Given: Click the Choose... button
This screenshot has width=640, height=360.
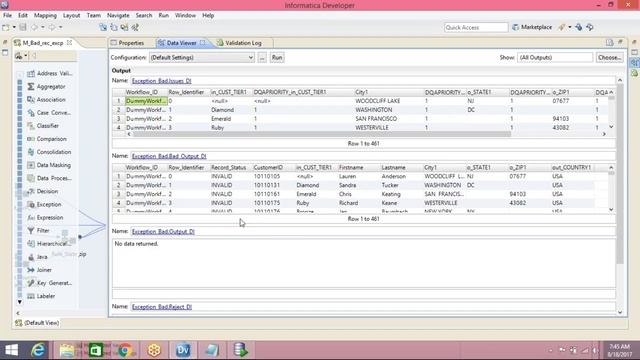Looking at the screenshot, I should pos(609,58).
